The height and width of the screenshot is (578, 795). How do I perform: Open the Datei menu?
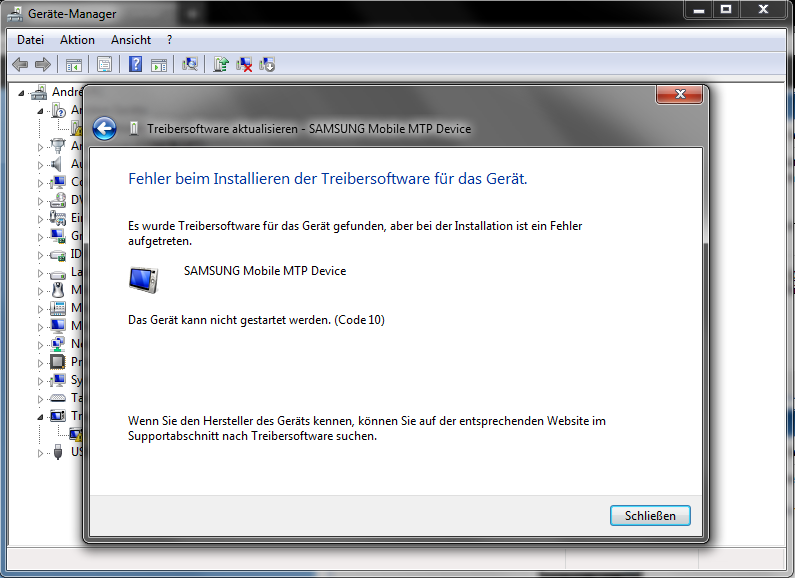30,40
